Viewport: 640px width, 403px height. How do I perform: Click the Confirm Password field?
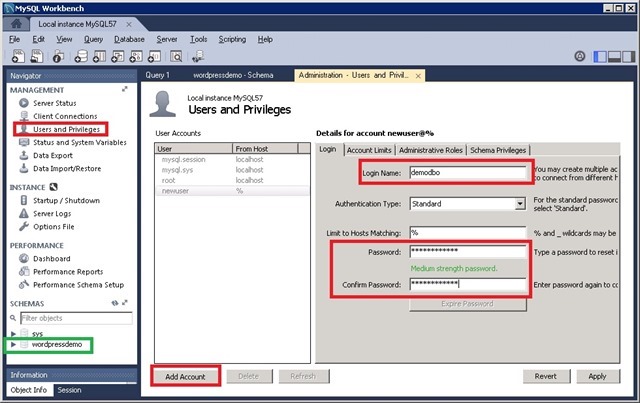point(468,284)
